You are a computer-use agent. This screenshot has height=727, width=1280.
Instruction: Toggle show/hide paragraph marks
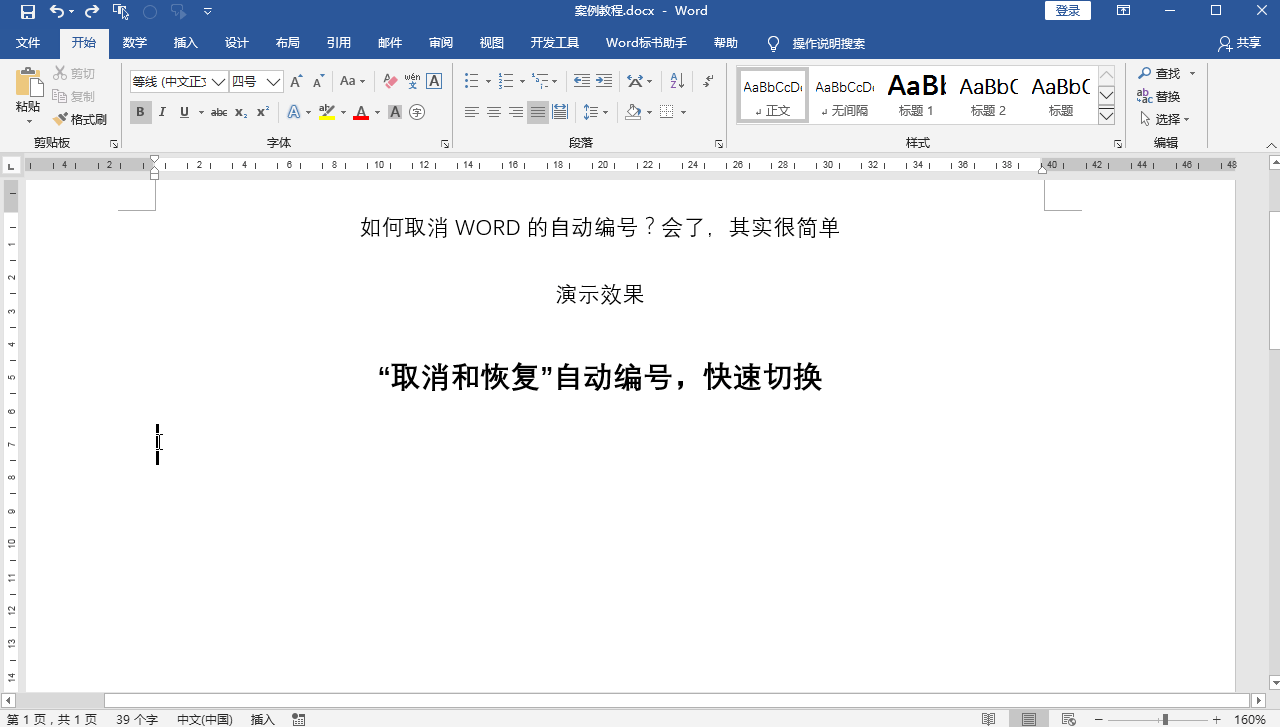708,82
